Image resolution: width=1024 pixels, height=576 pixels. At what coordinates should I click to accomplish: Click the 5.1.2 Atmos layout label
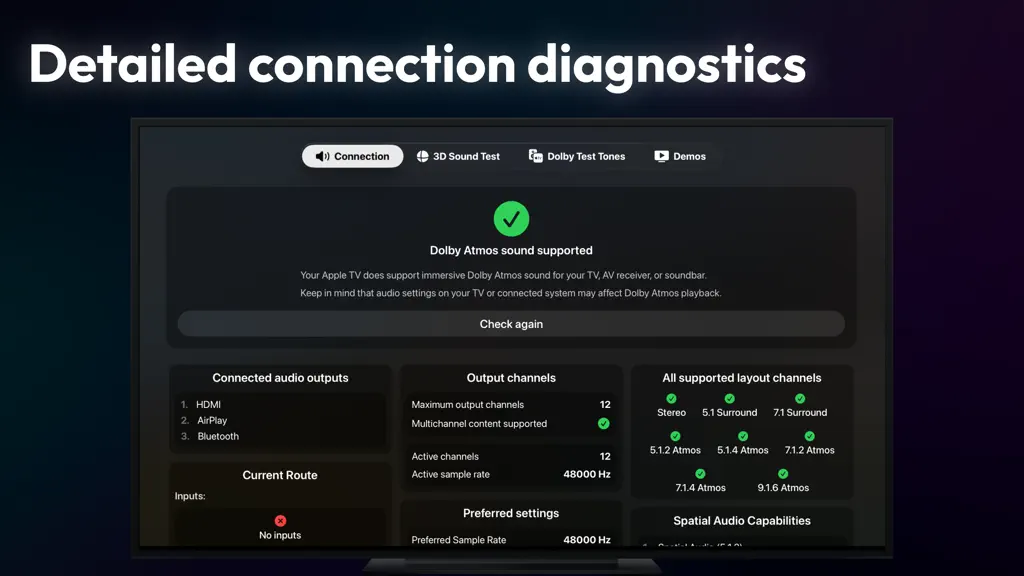pos(675,450)
